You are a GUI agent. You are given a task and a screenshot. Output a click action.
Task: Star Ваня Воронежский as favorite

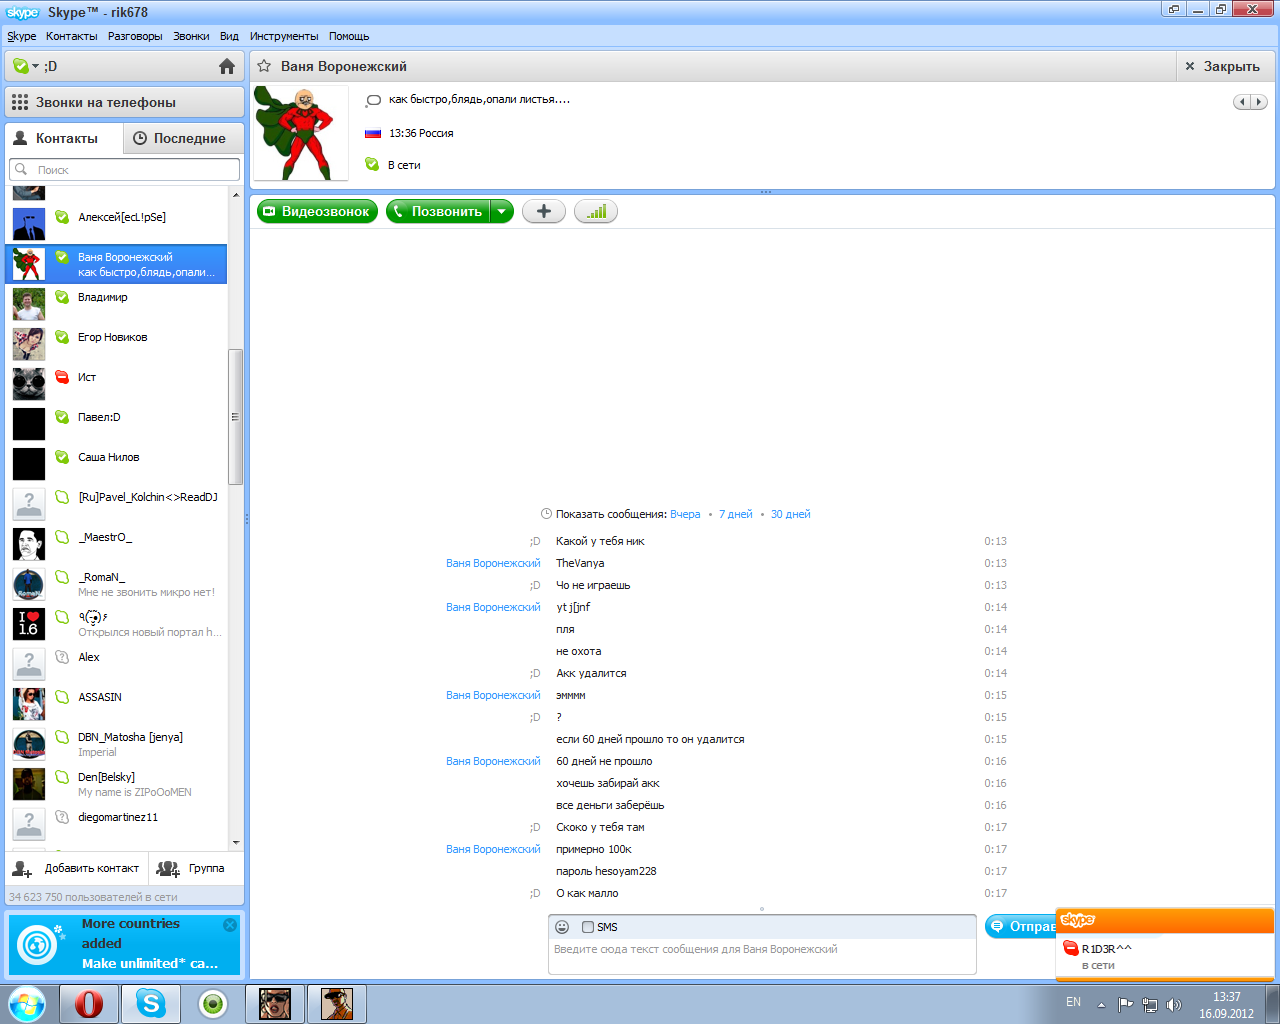[264, 66]
